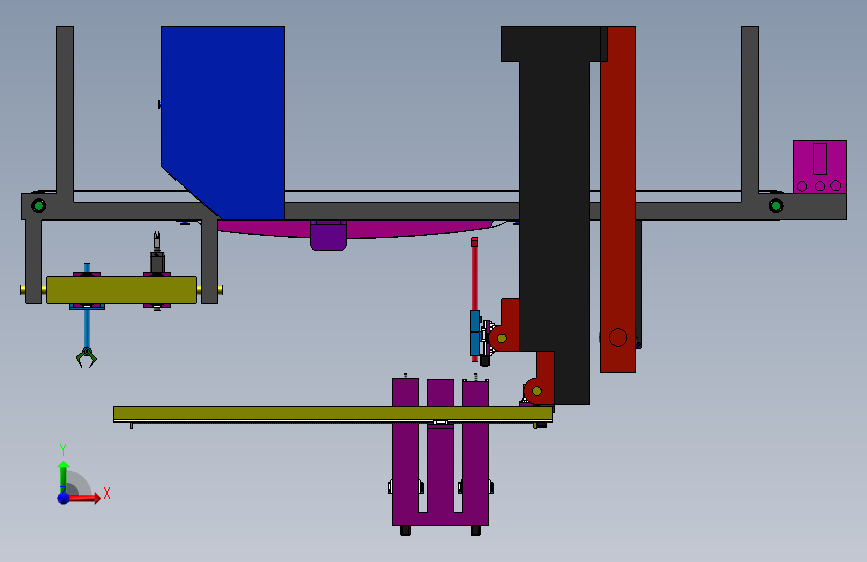Click the magenta control box on the right

point(820,166)
